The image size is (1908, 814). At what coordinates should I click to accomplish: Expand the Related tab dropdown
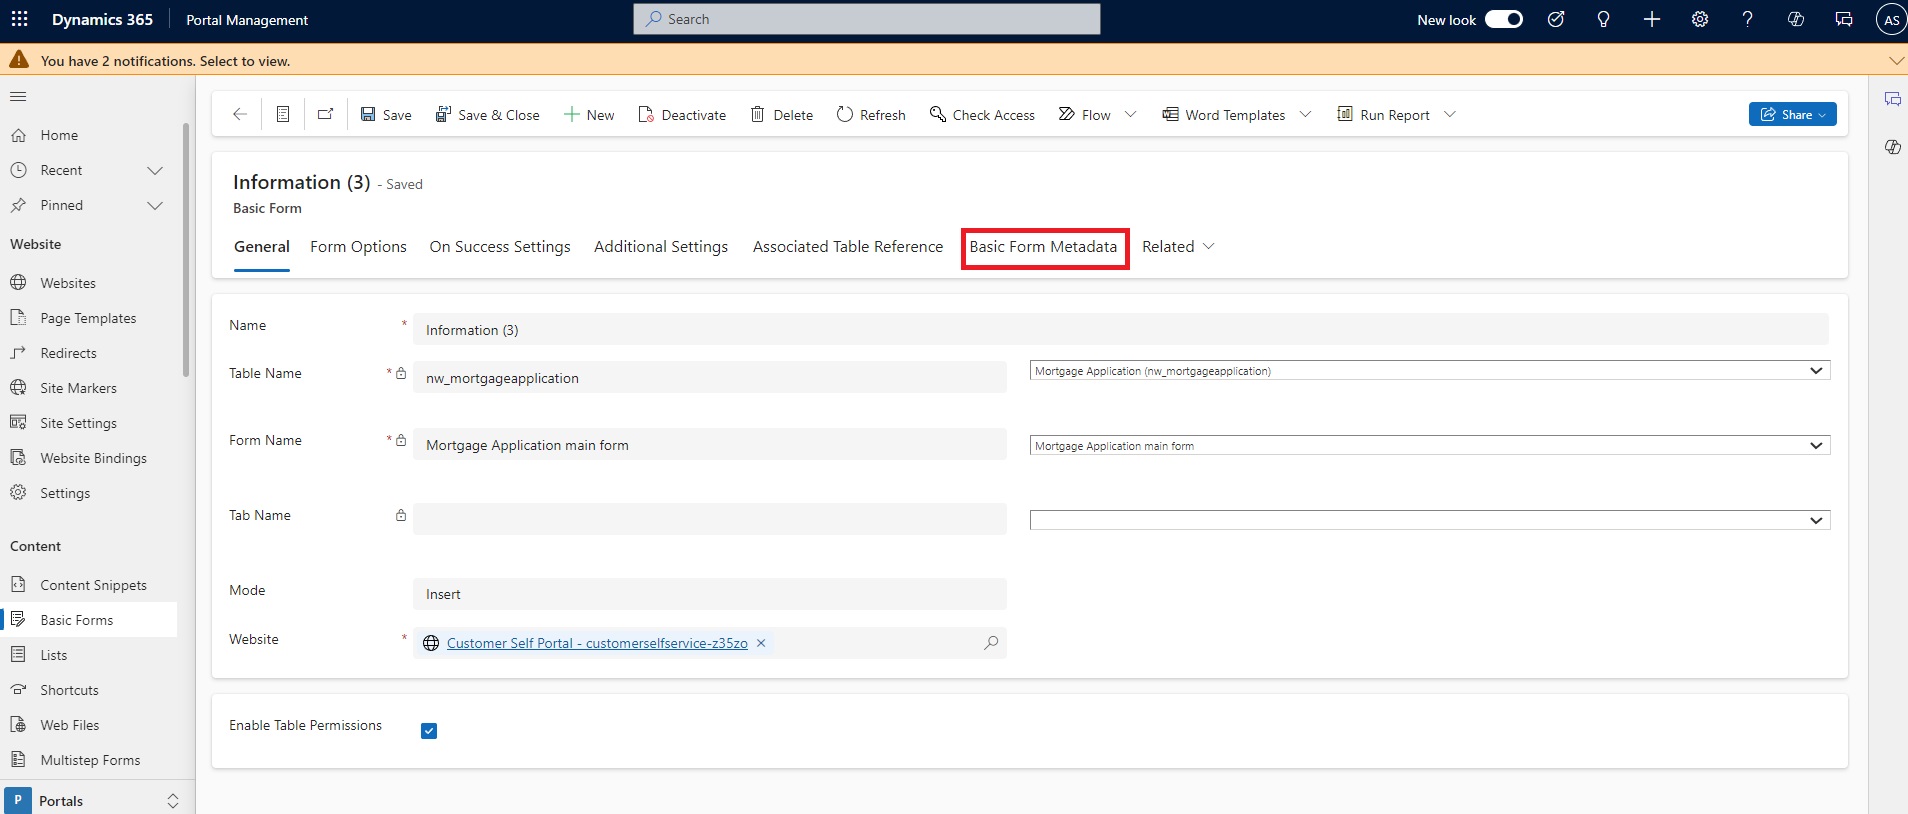[1178, 247]
